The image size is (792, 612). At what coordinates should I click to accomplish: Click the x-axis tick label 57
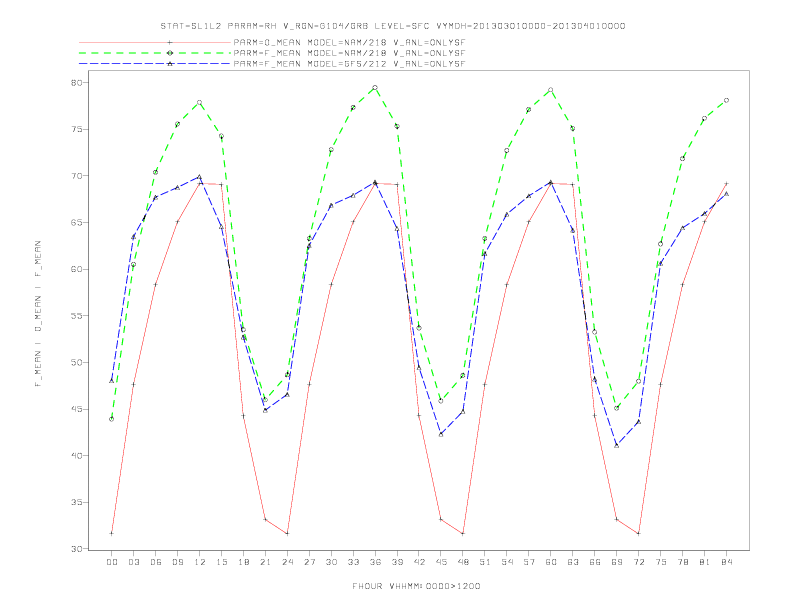point(529,562)
